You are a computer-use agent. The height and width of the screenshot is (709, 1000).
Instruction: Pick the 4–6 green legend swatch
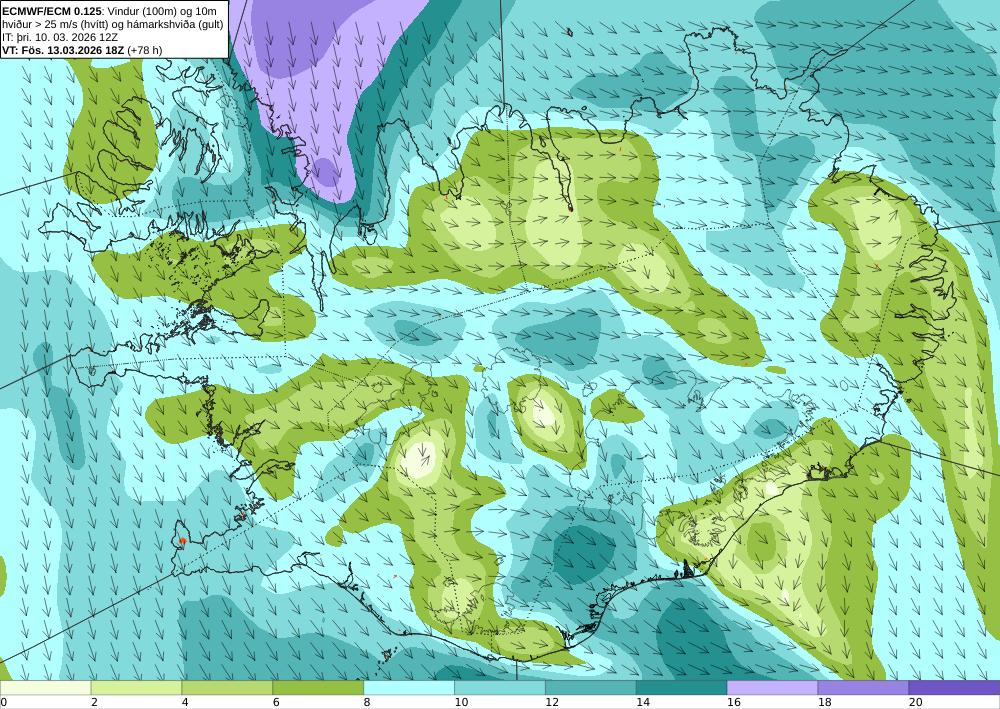point(227,688)
